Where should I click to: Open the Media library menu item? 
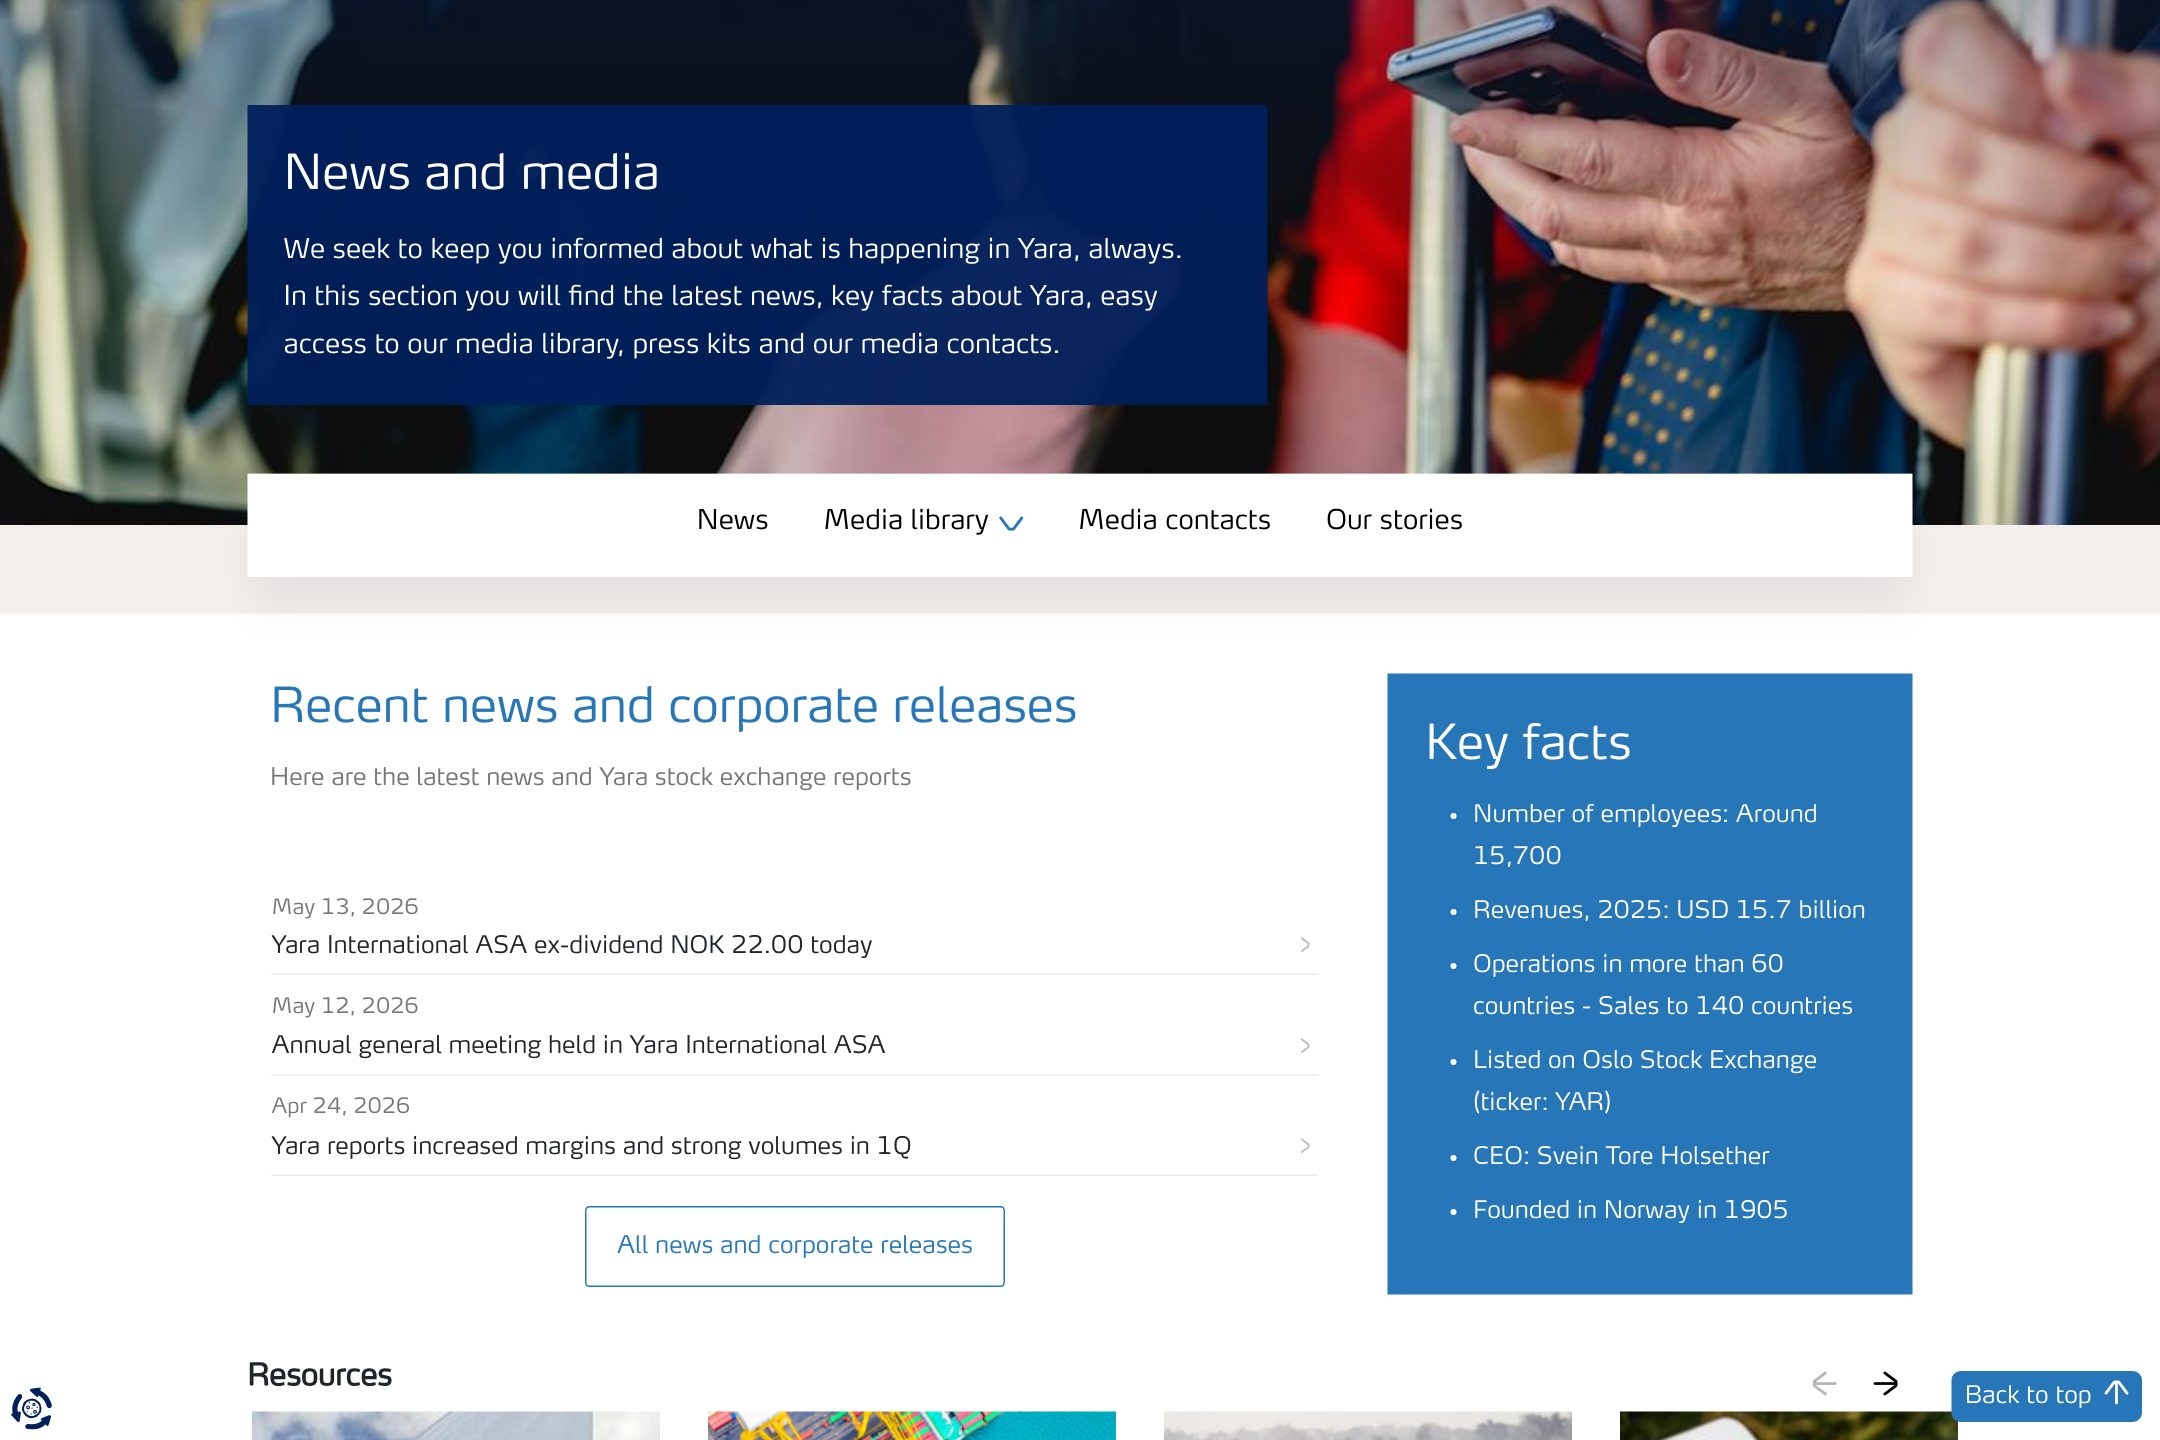[906, 520]
